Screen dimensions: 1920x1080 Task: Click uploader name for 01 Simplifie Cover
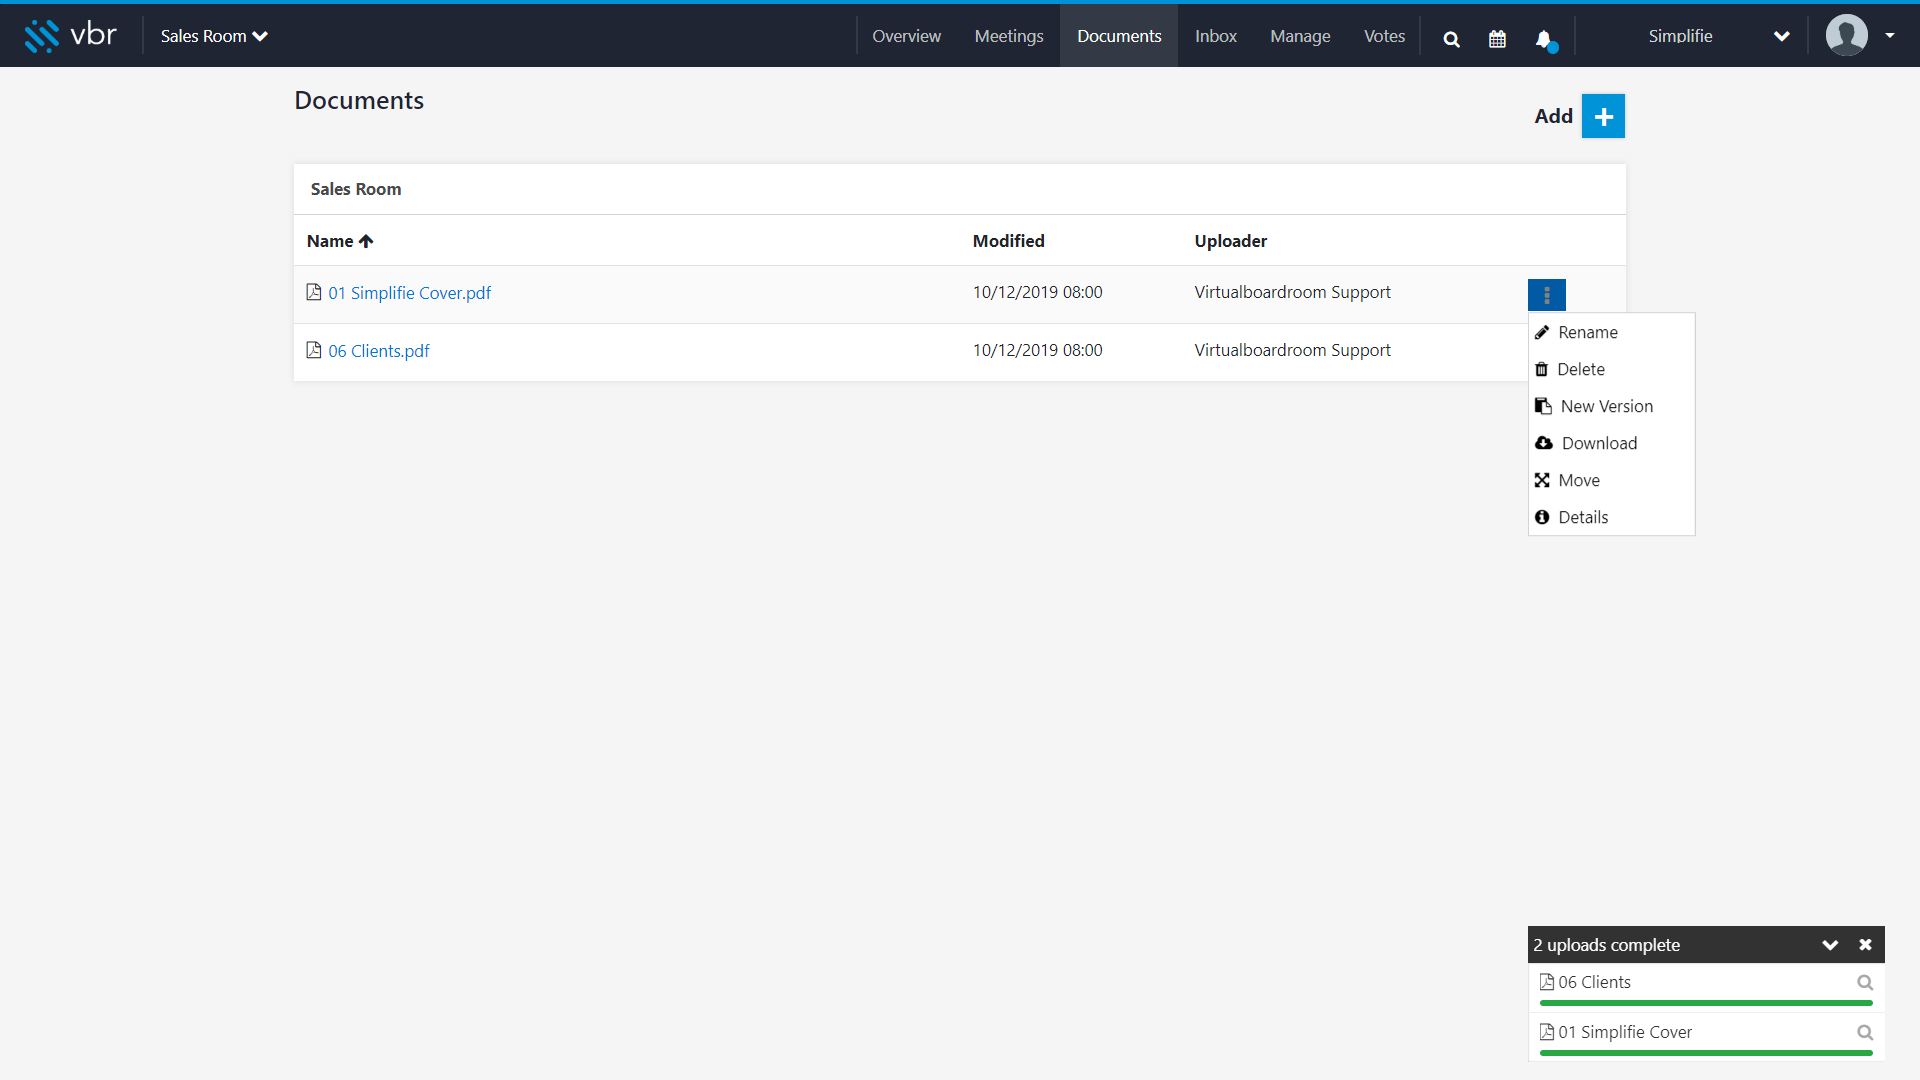(x=1292, y=292)
